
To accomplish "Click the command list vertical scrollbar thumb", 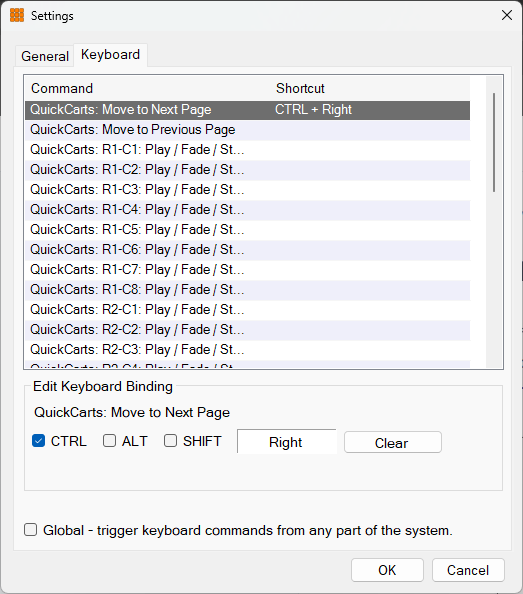I will tap(494, 142).
